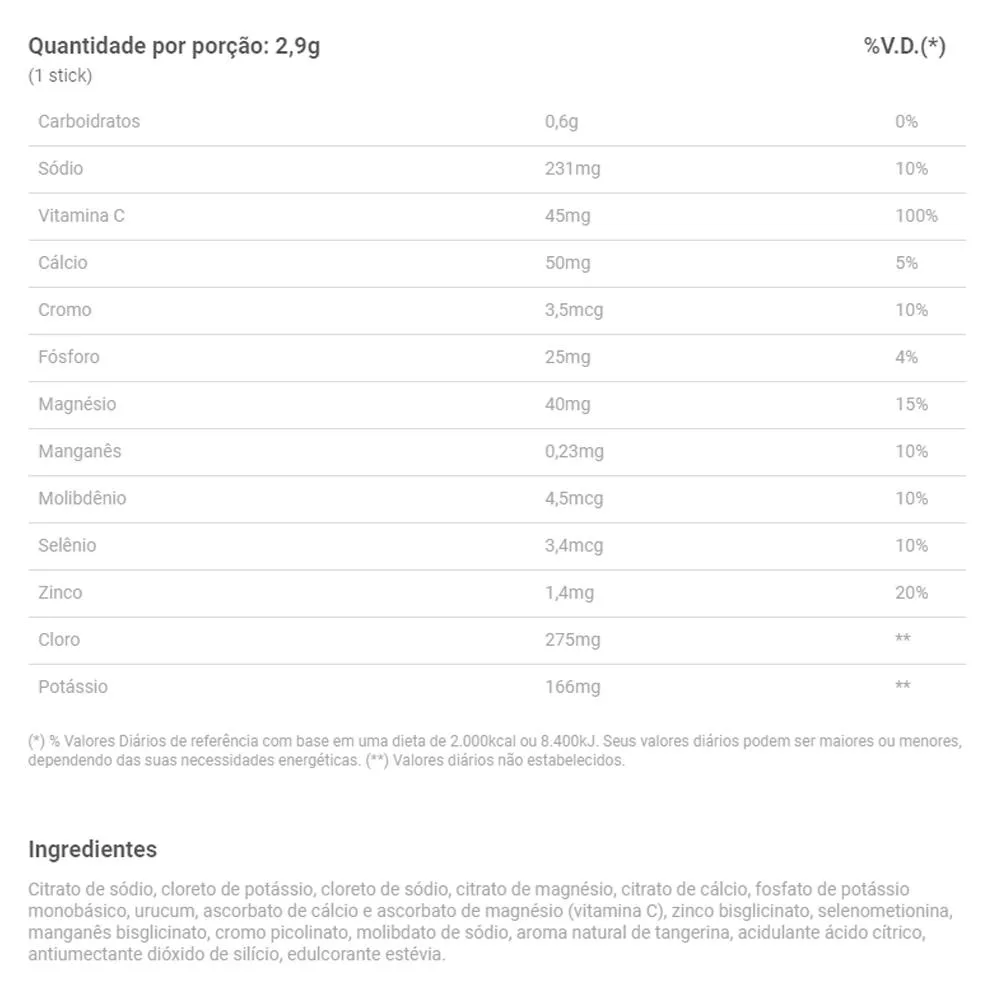This screenshot has height=1000, width=1000.
Task: Click the Potássio row label
Action: point(73,687)
